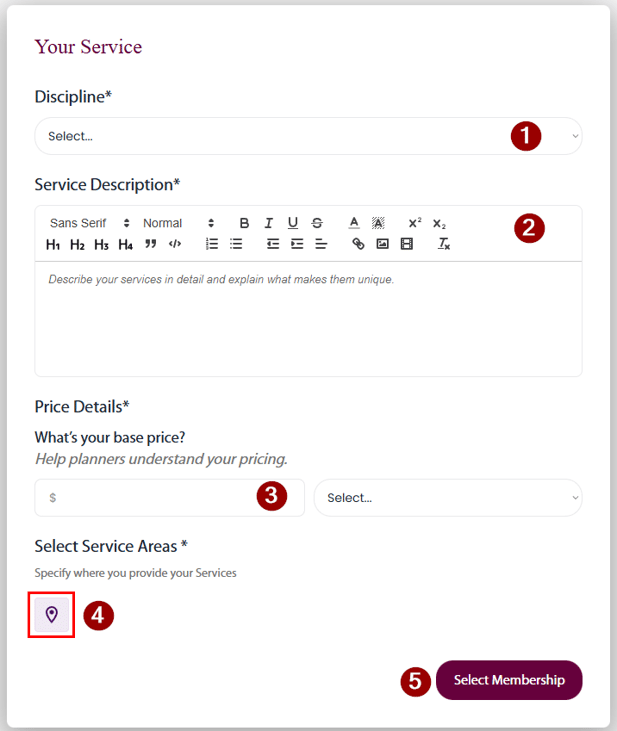
Task: Open the Sans Serif font dropdown
Action: (90, 223)
